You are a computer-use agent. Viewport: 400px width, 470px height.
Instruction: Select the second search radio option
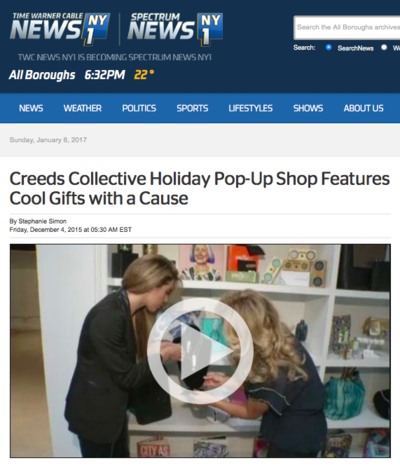[384, 47]
